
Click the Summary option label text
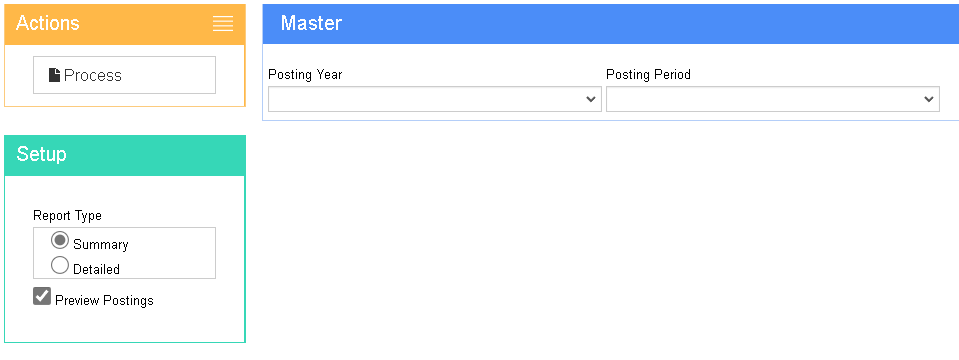tap(100, 244)
